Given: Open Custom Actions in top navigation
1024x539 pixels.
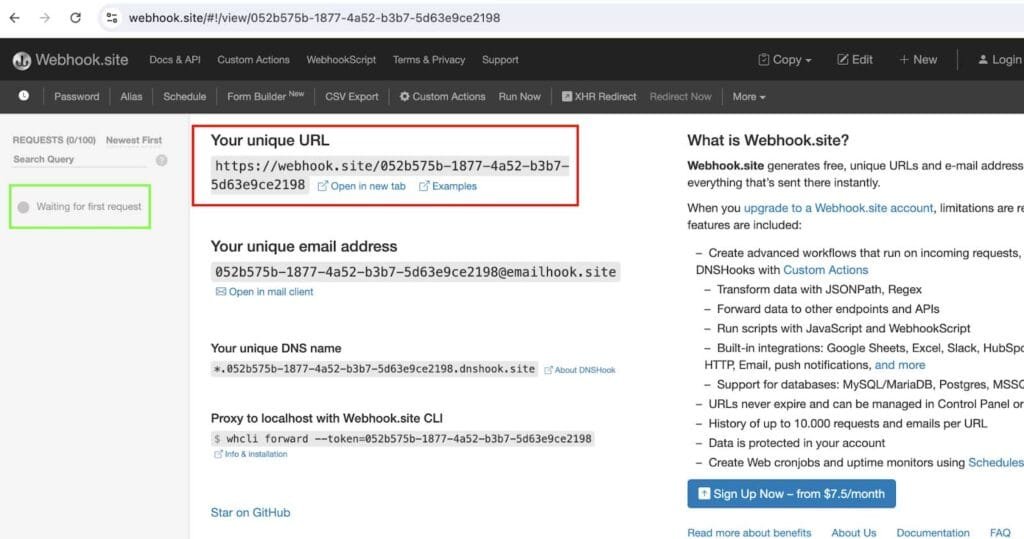Looking at the screenshot, I should click(x=253, y=59).
